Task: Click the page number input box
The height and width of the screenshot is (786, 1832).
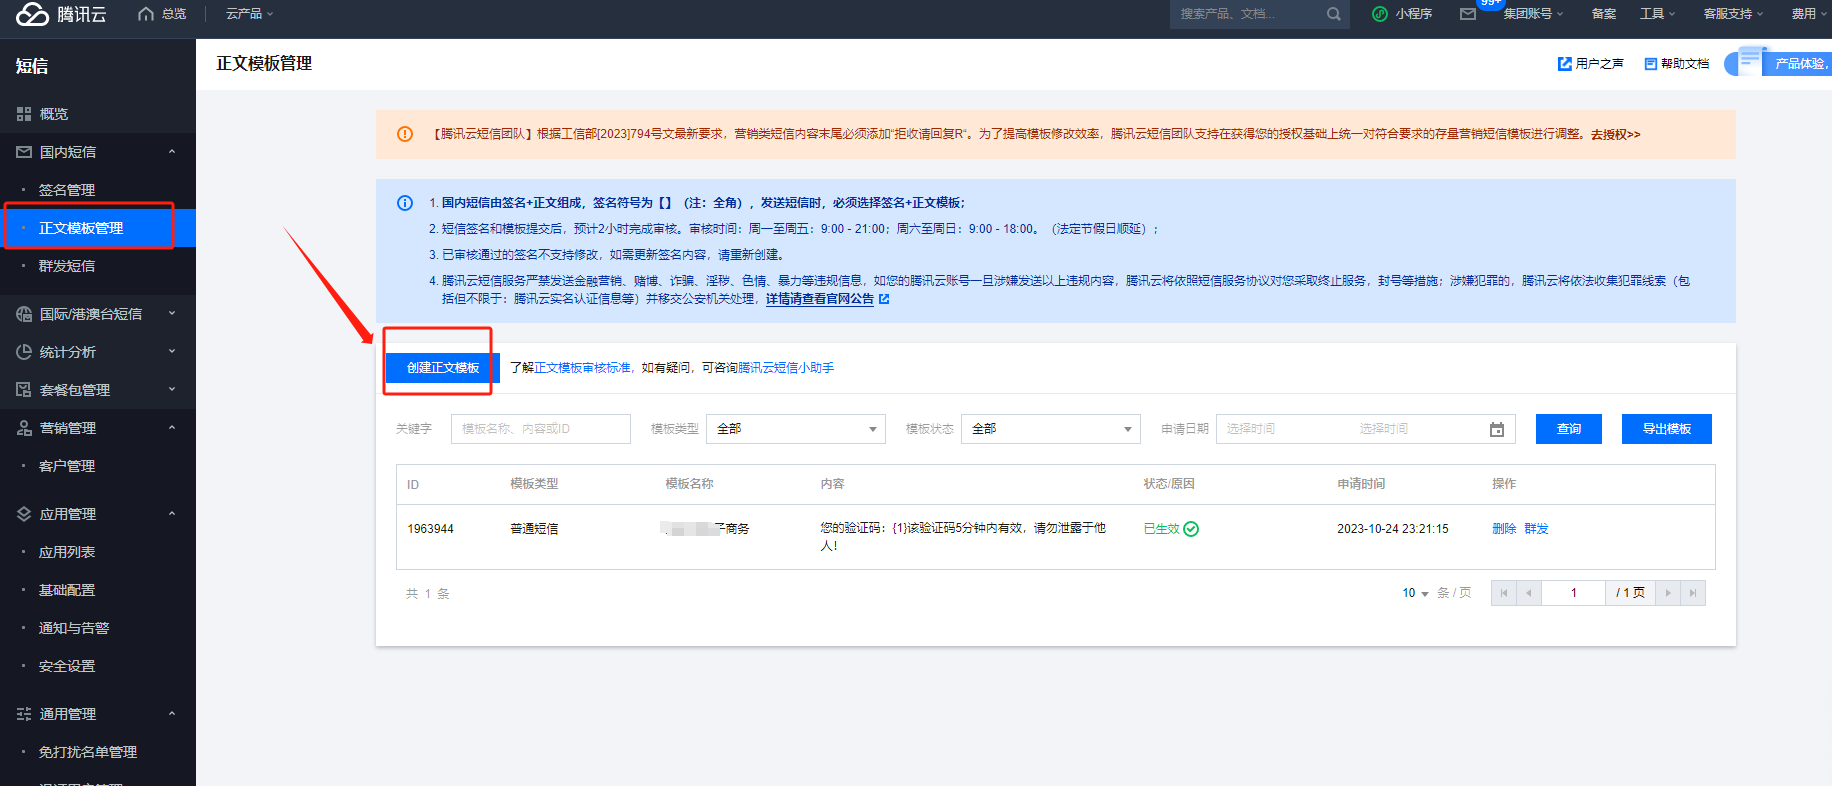Action: pyautogui.click(x=1574, y=593)
